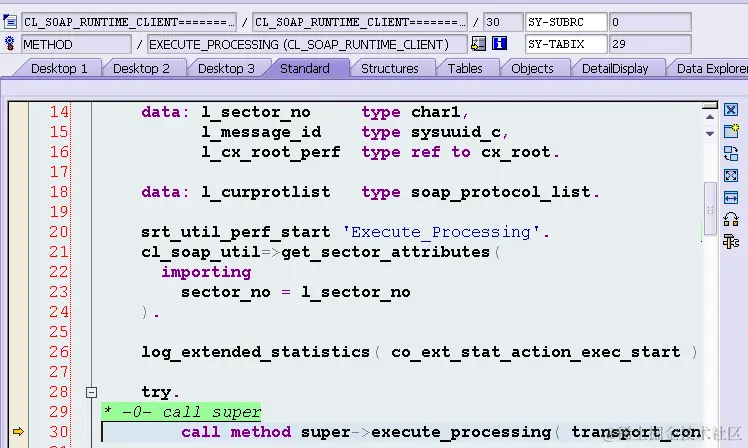Switch to the DetailDisplay tab

(615, 69)
